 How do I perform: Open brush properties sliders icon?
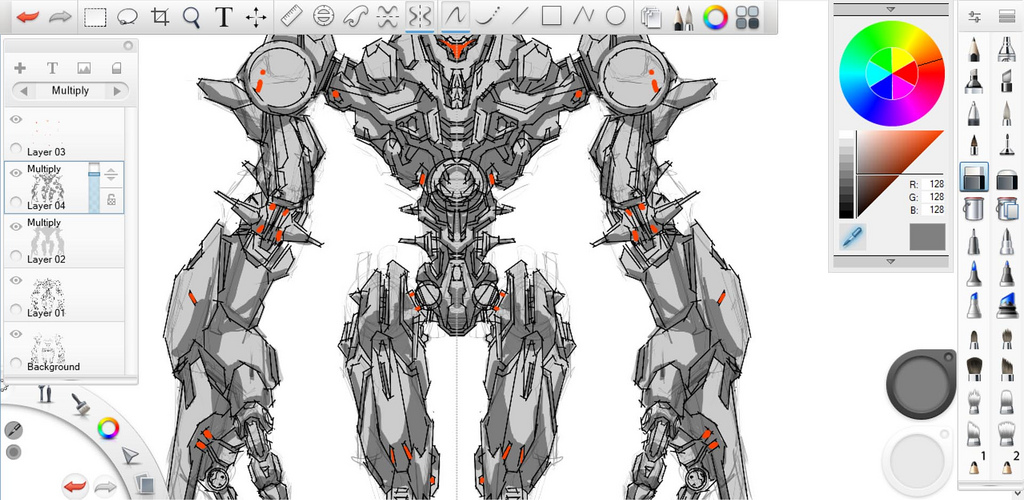pyautogui.click(x=974, y=17)
